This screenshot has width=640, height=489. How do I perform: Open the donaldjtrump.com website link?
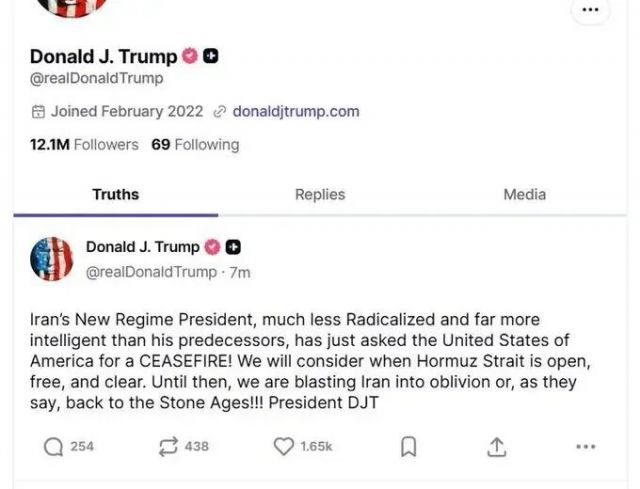point(295,112)
